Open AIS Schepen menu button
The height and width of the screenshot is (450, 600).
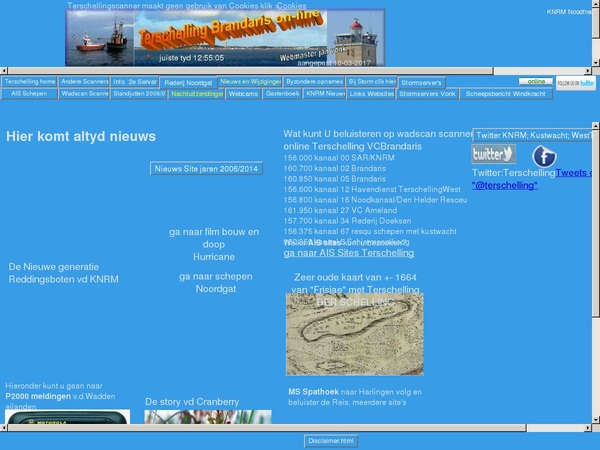pos(29,94)
